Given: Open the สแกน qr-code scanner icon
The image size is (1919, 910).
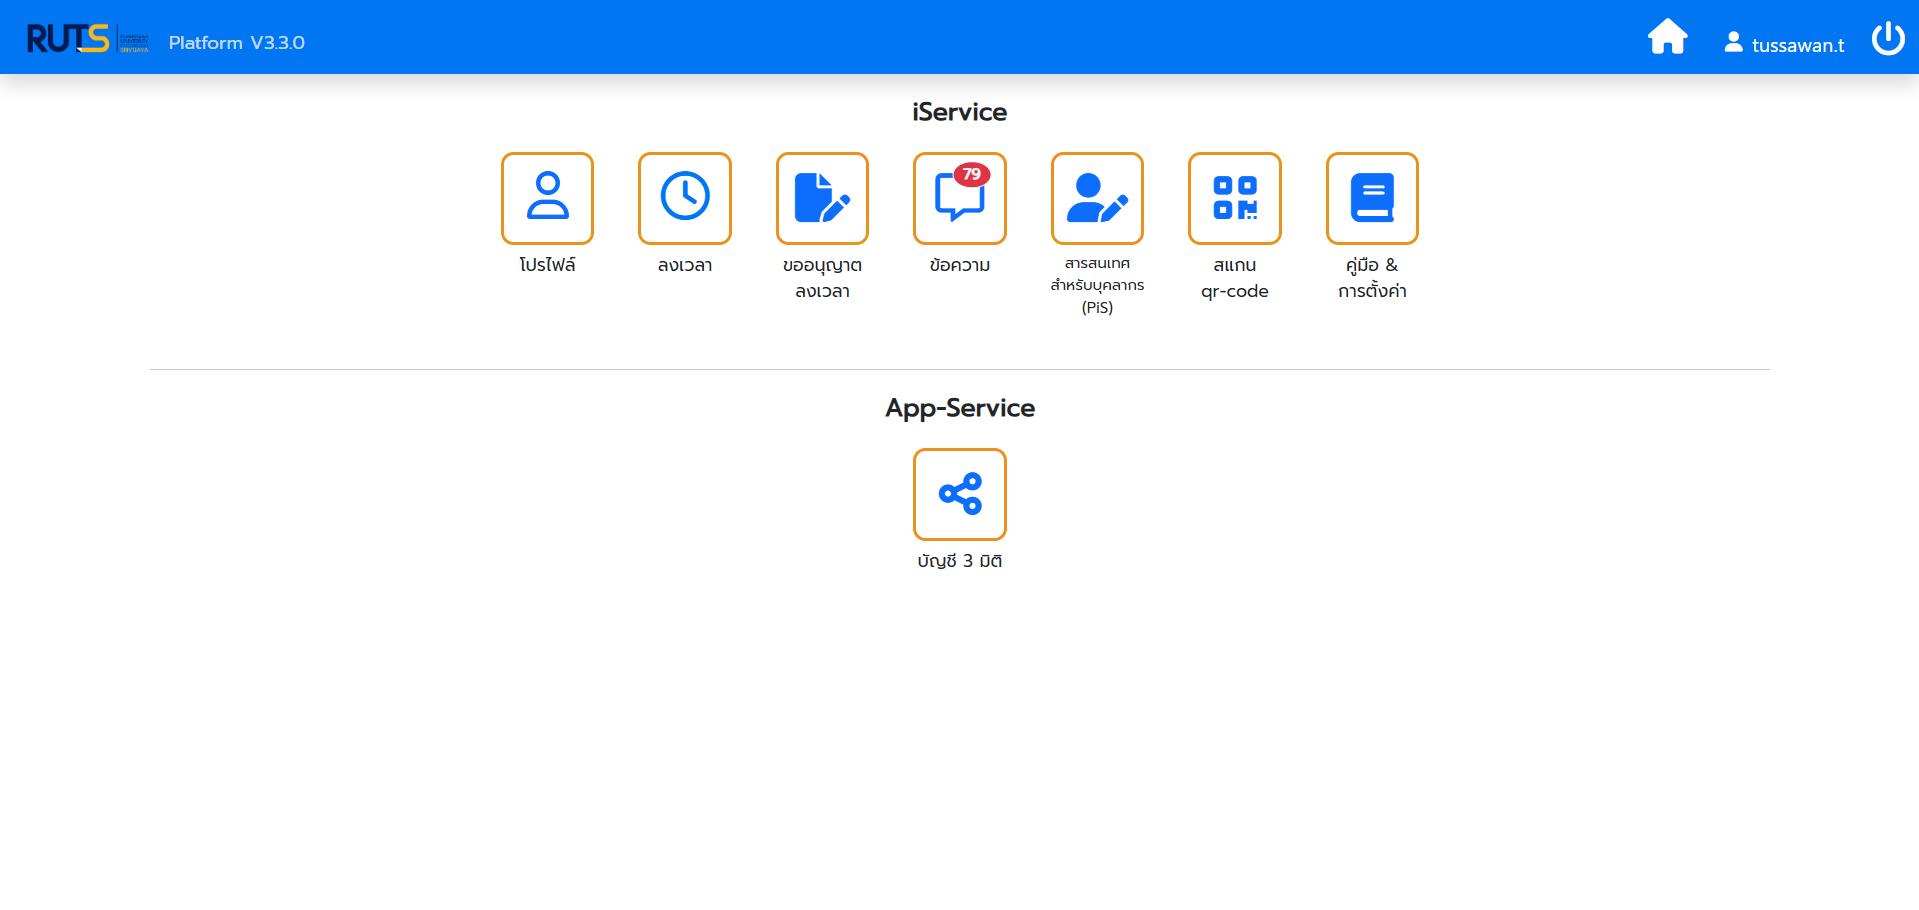Looking at the screenshot, I should 1234,198.
